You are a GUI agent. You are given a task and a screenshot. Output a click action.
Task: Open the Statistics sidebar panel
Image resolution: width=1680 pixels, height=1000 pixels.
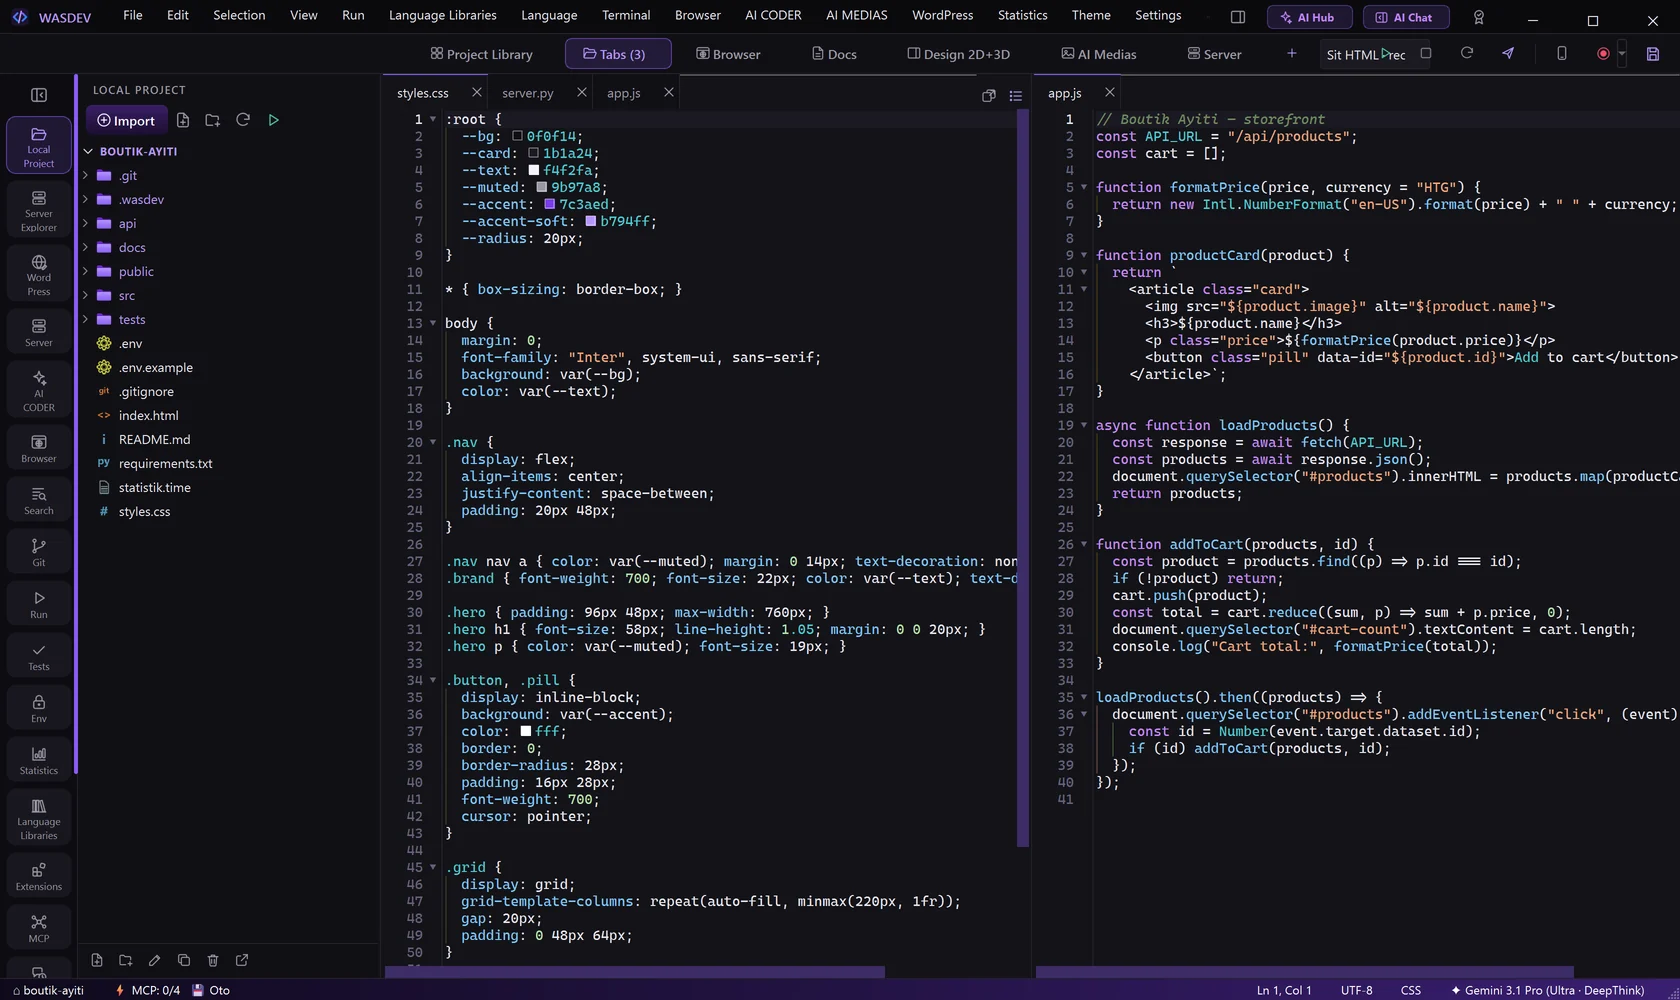click(x=39, y=760)
